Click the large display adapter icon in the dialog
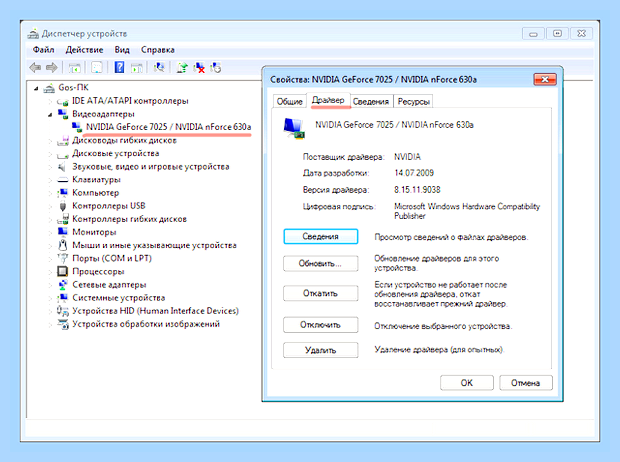 (294, 128)
